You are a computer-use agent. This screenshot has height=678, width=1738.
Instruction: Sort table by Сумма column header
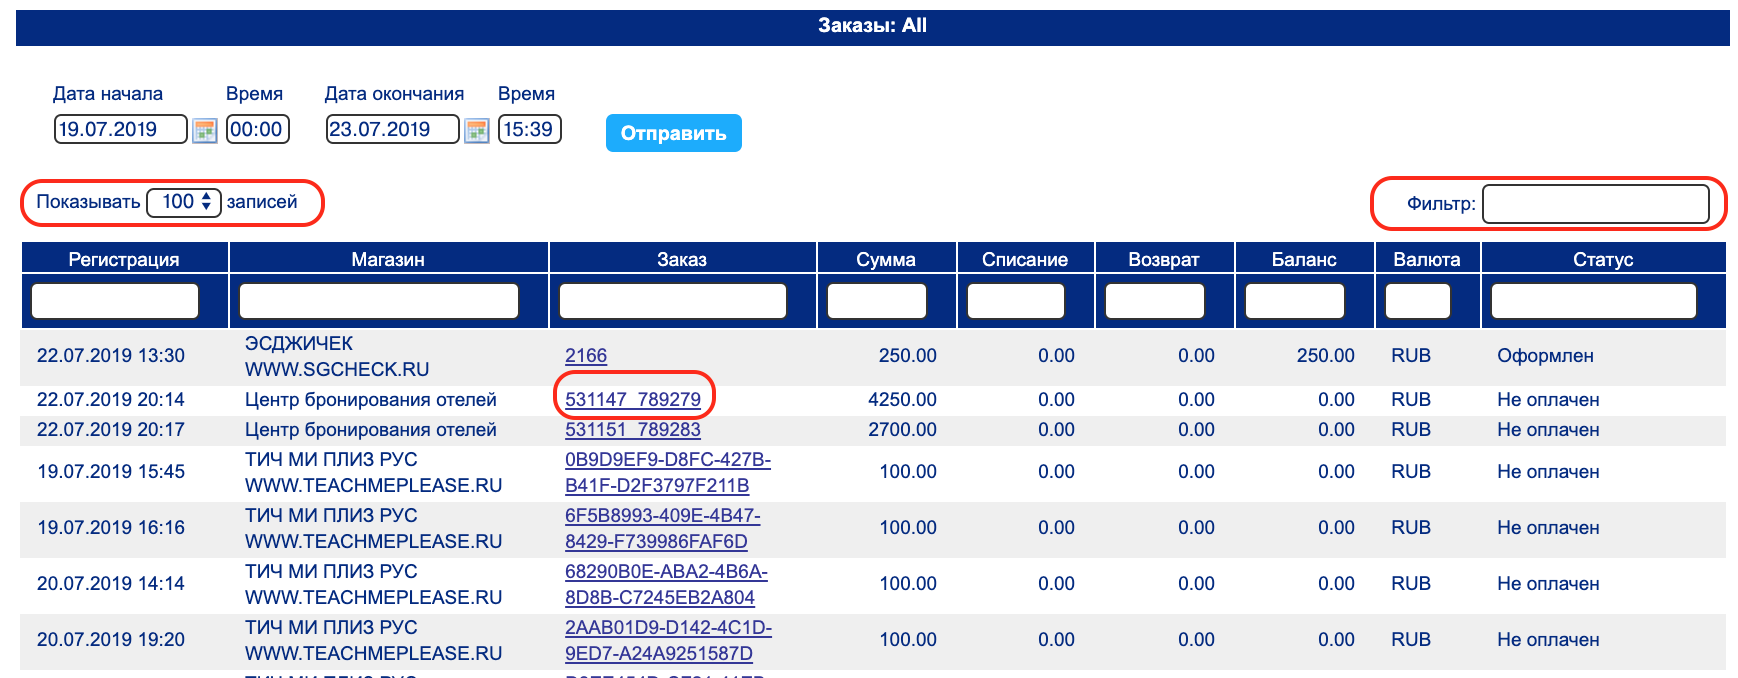click(885, 259)
